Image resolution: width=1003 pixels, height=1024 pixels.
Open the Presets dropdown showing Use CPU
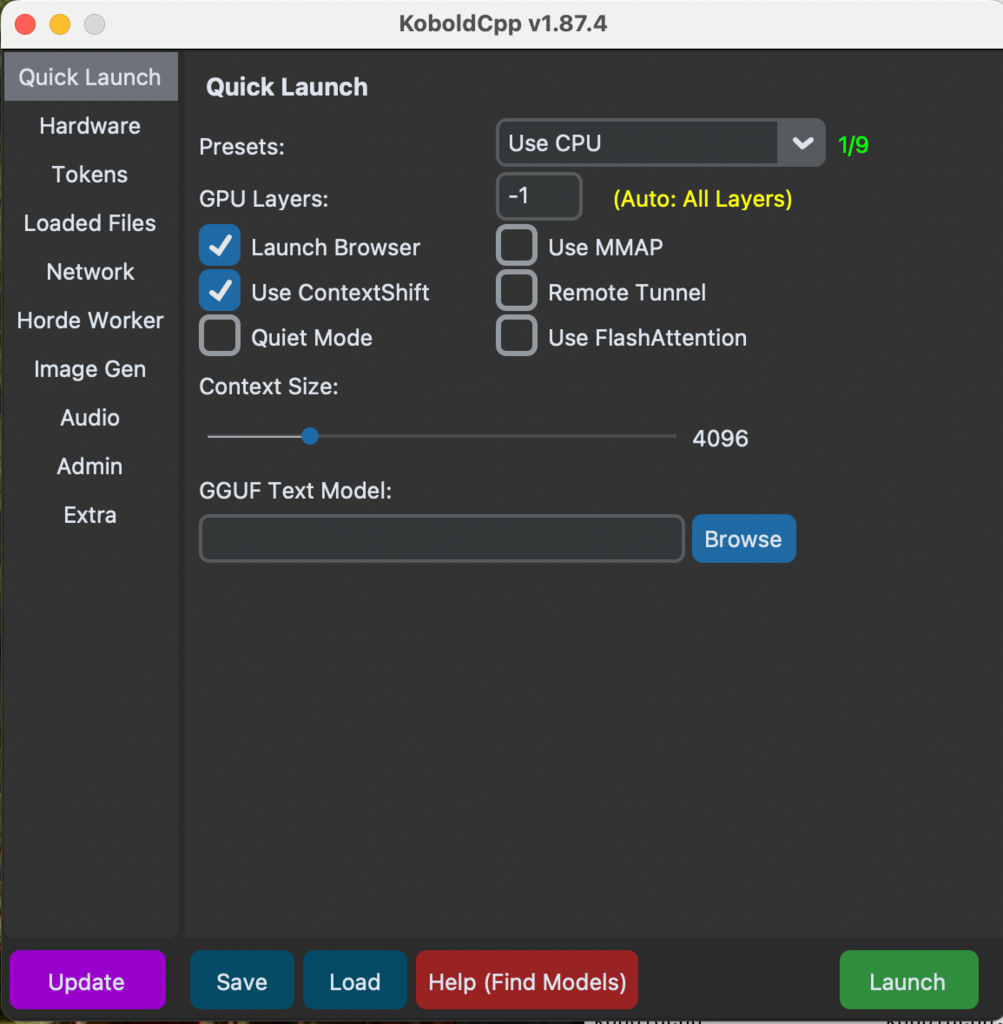point(660,143)
